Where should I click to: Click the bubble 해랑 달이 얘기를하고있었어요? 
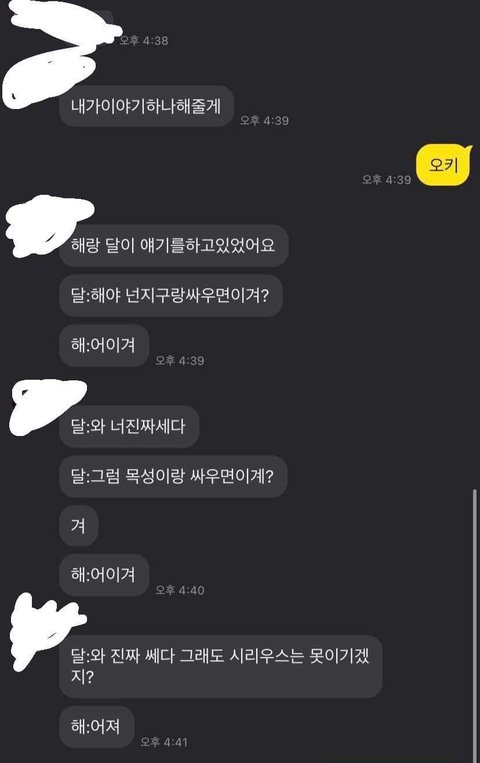174,245
